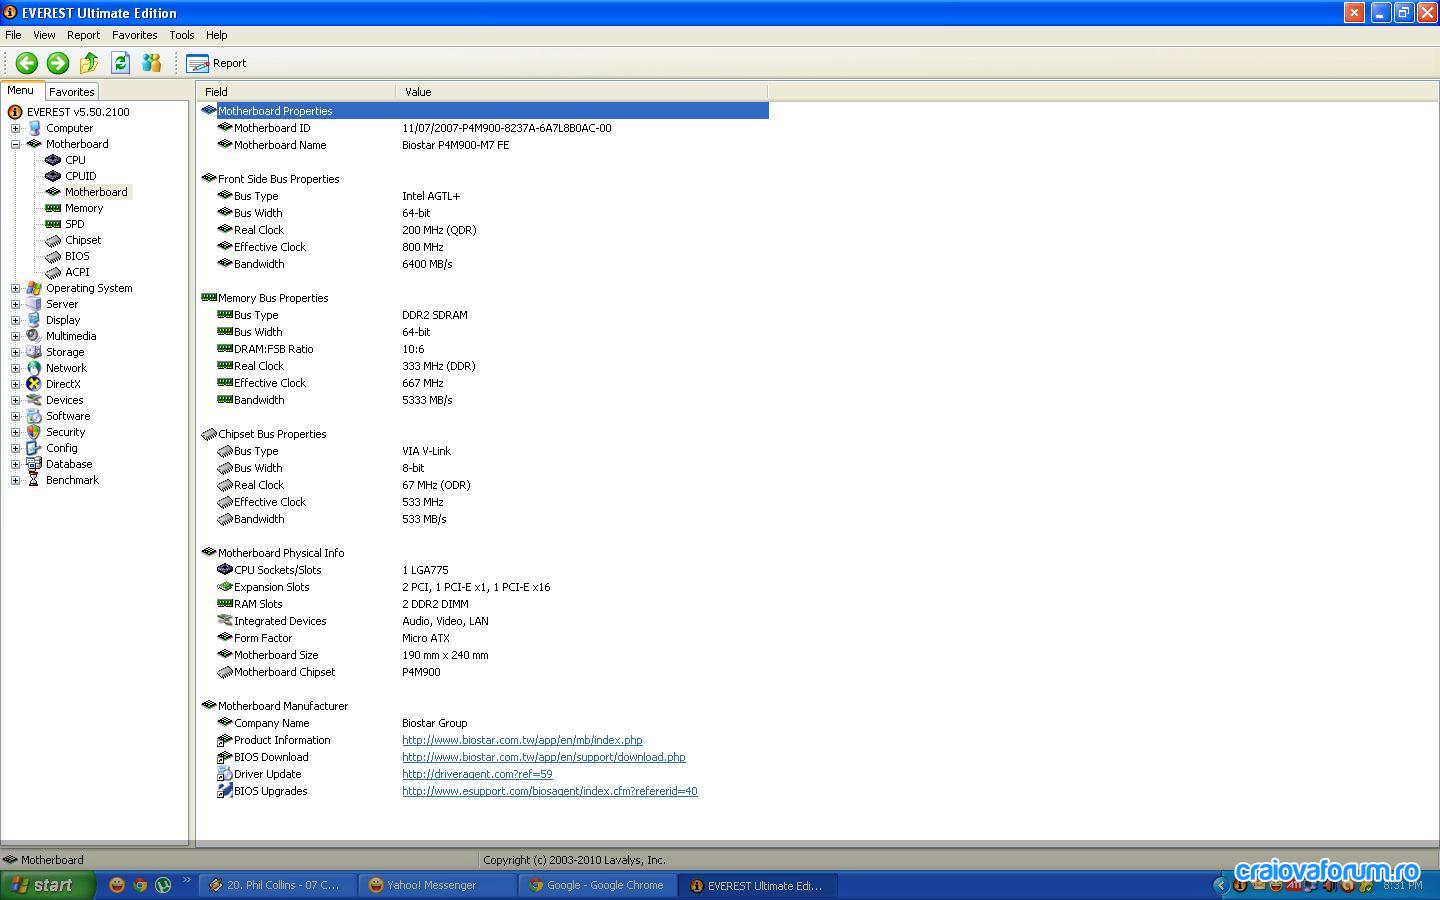Viewport: 1440px width, 900px height.
Task: Click the green Back arrow toolbar icon
Action: pos(27,63)
